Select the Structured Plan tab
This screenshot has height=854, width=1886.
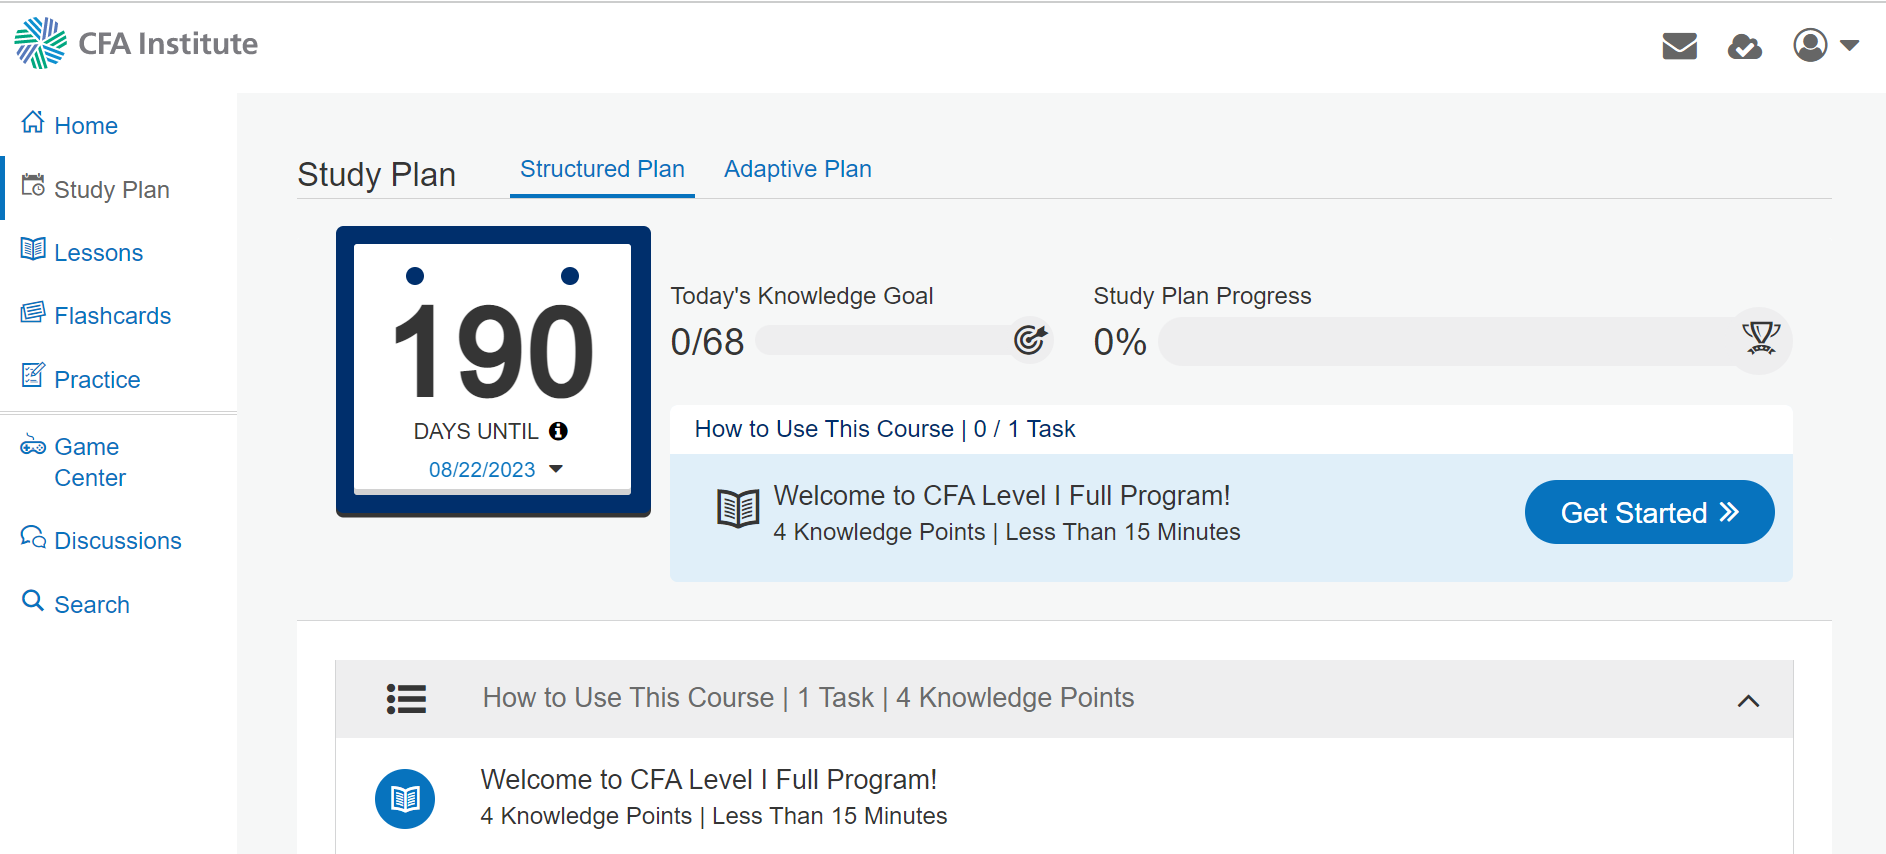[x=602, y=169]
